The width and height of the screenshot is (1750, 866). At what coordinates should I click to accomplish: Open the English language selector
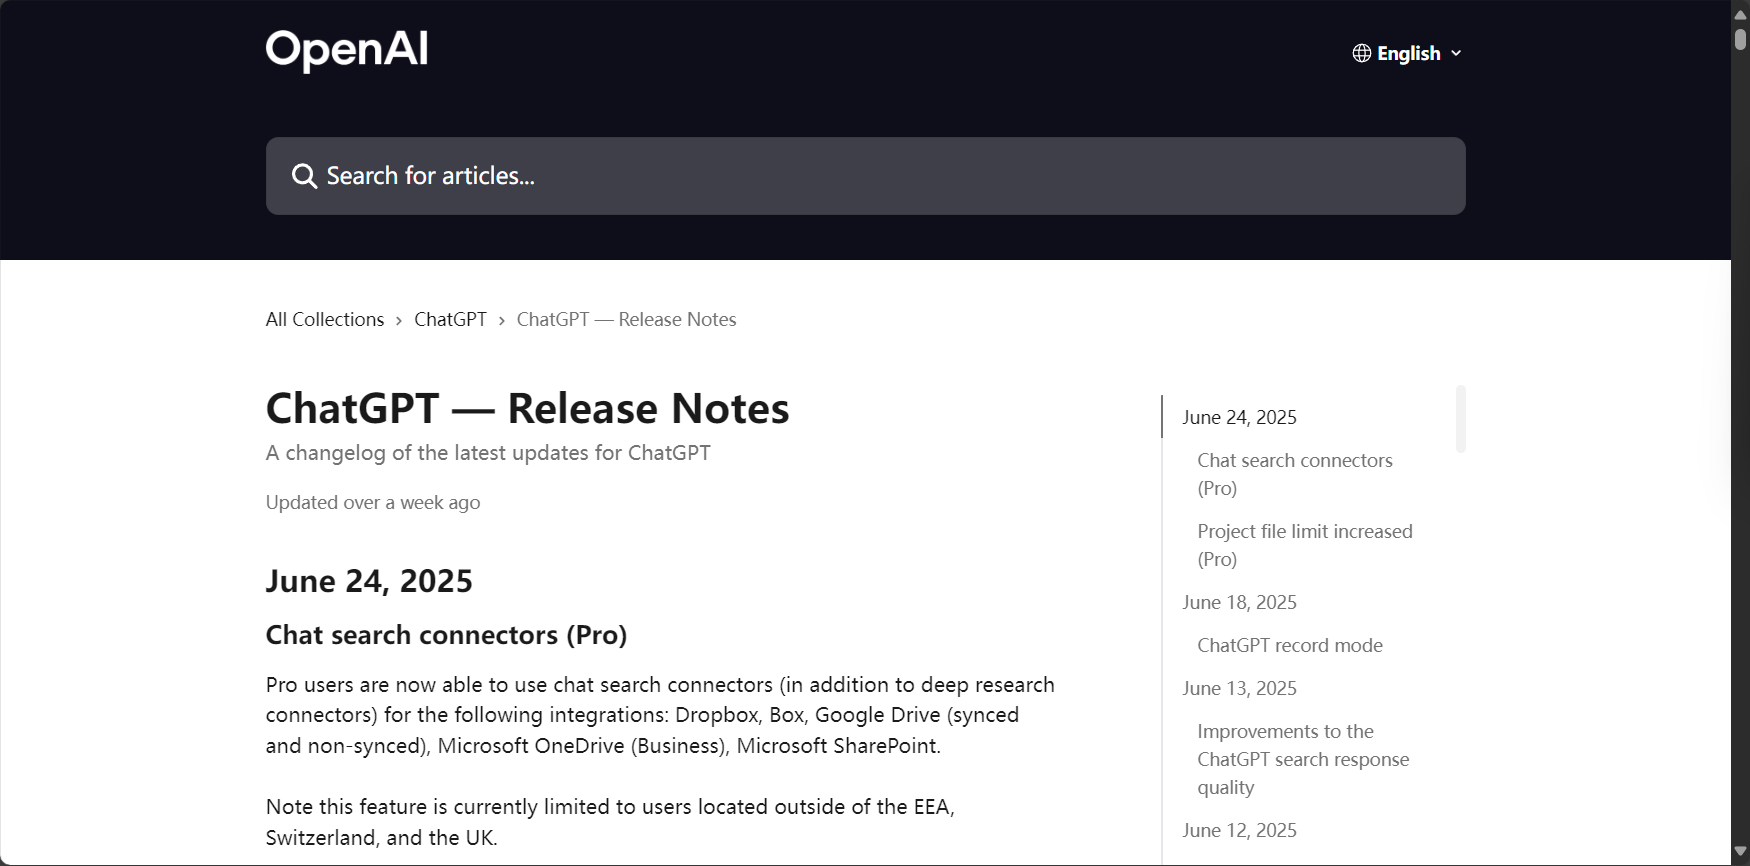click(1407, 53)
